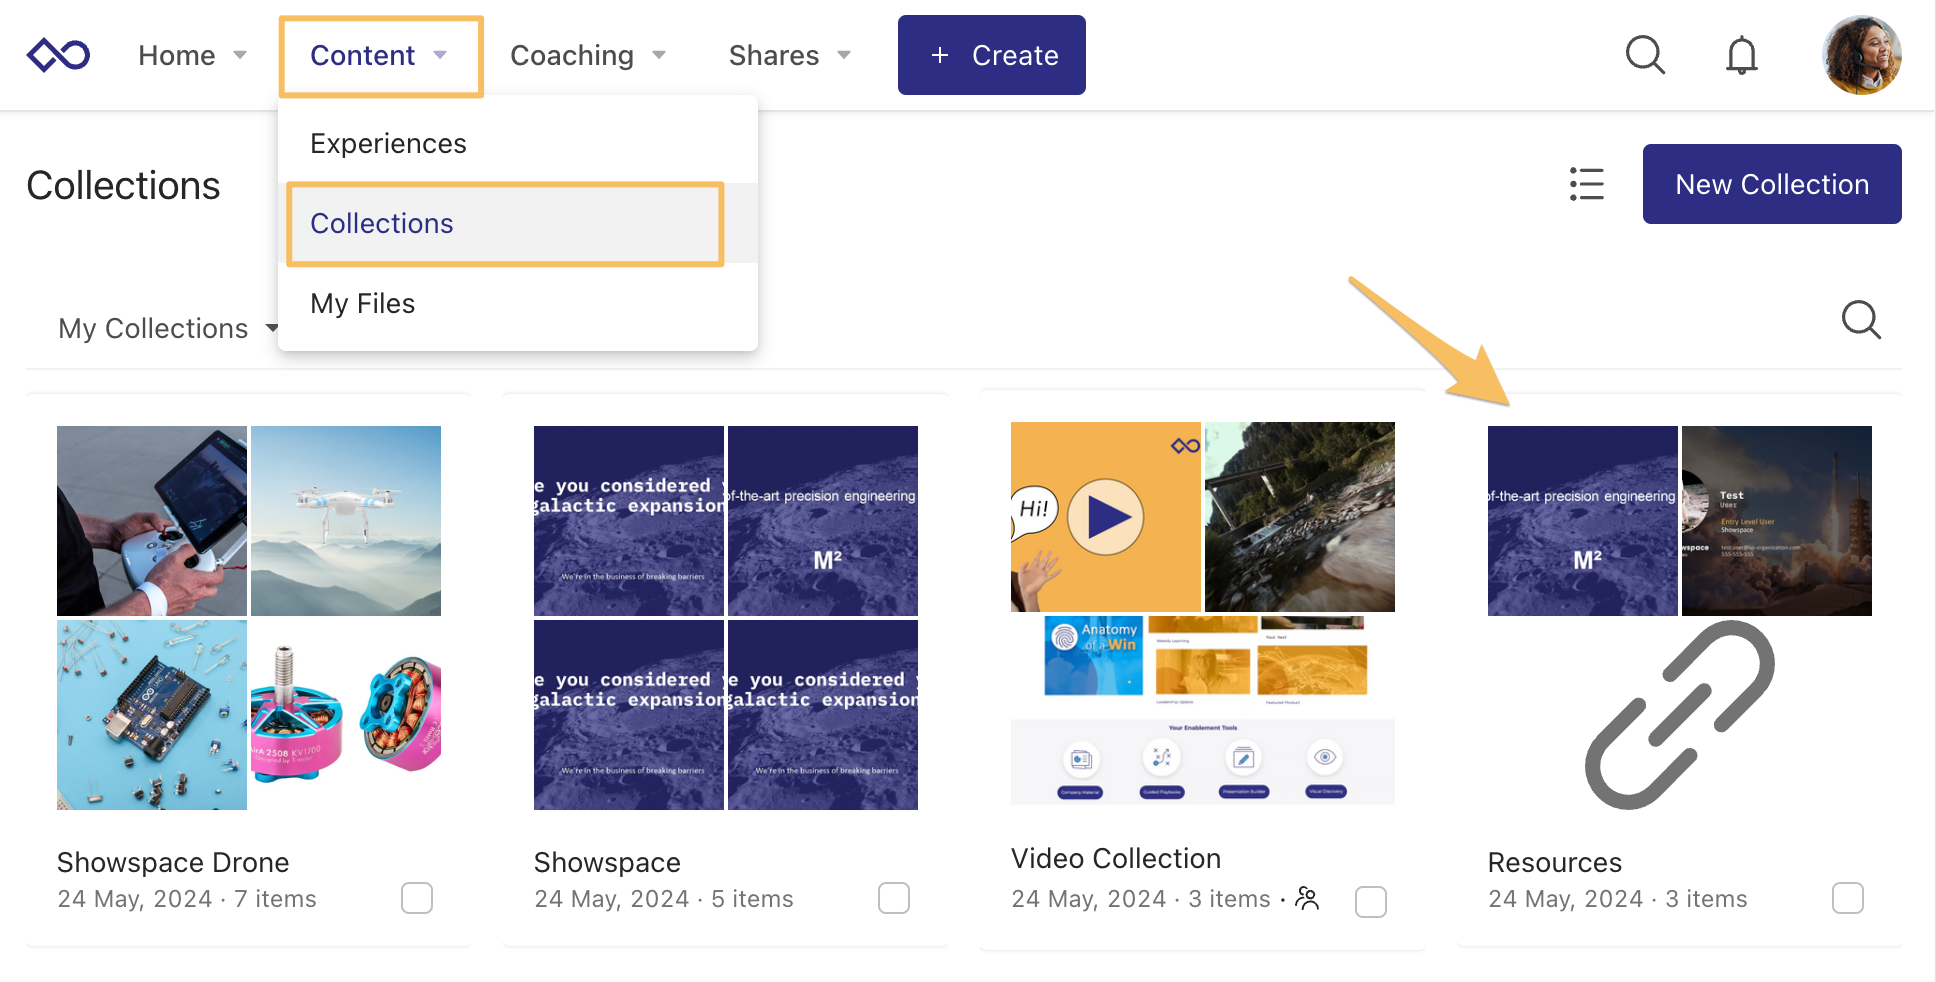Click the infinity logo icon
Image resolution: width=1936 pixels, height=982 pixels.
pos(58,55)
